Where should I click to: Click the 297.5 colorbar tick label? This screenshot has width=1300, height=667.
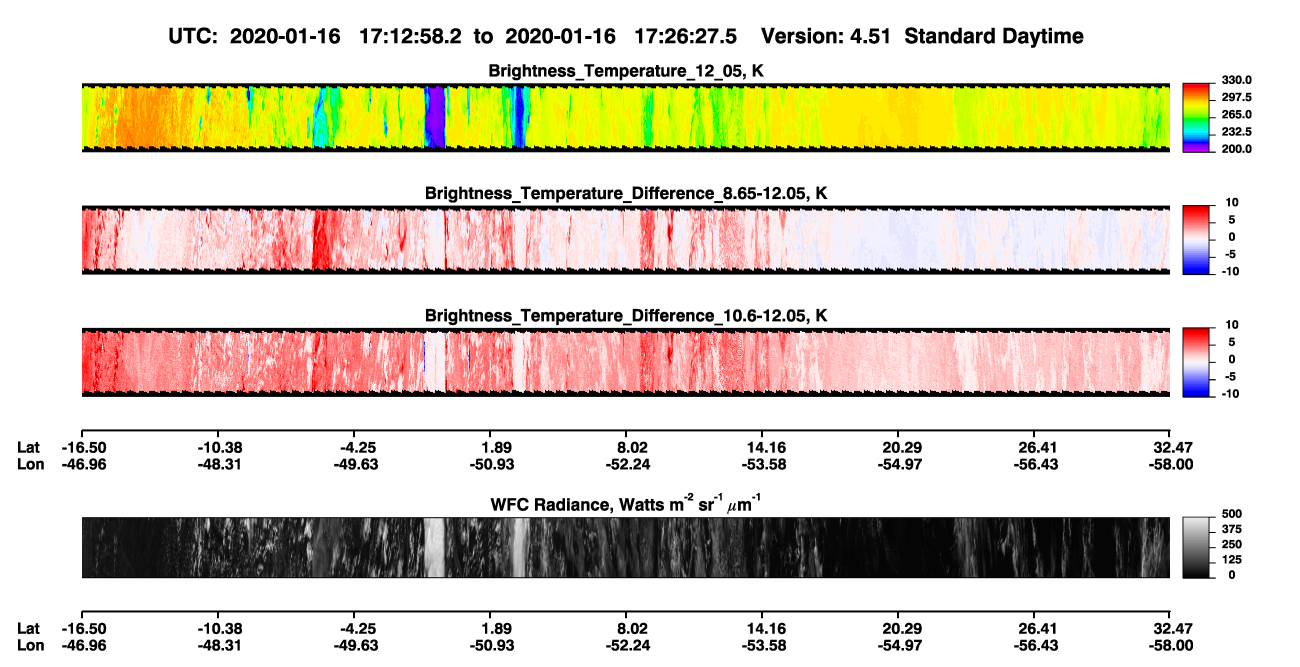point(1236,98)
